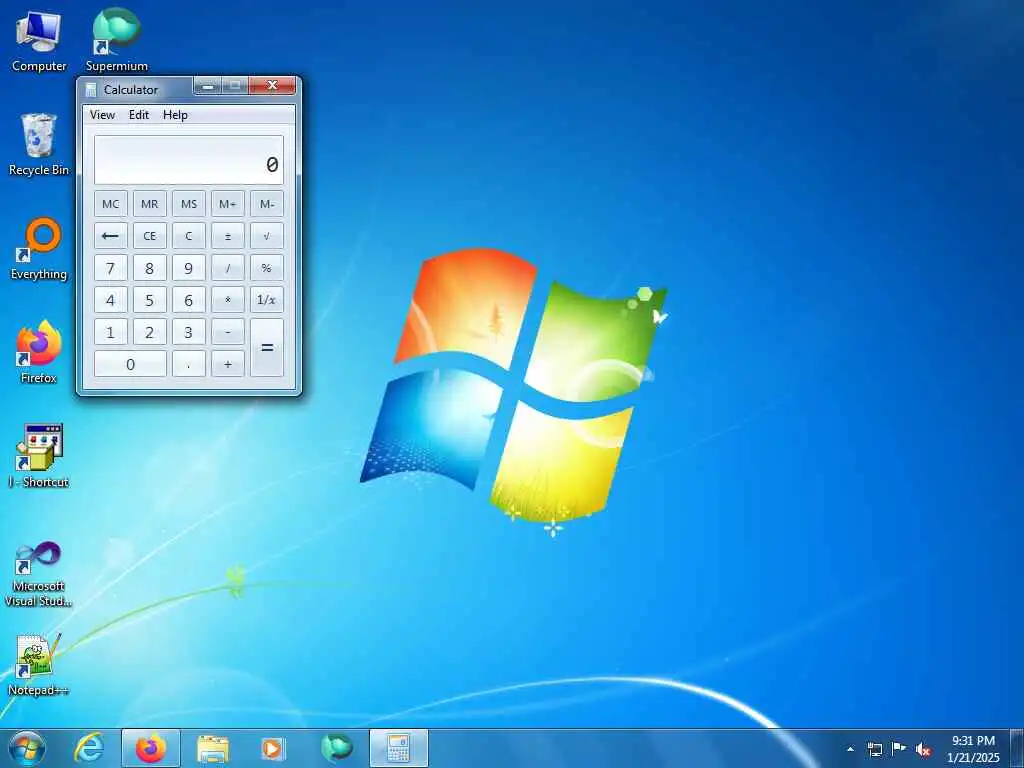Click digit 4 on the calculator
Viewport: 1024px width, 768px height.
110,300
